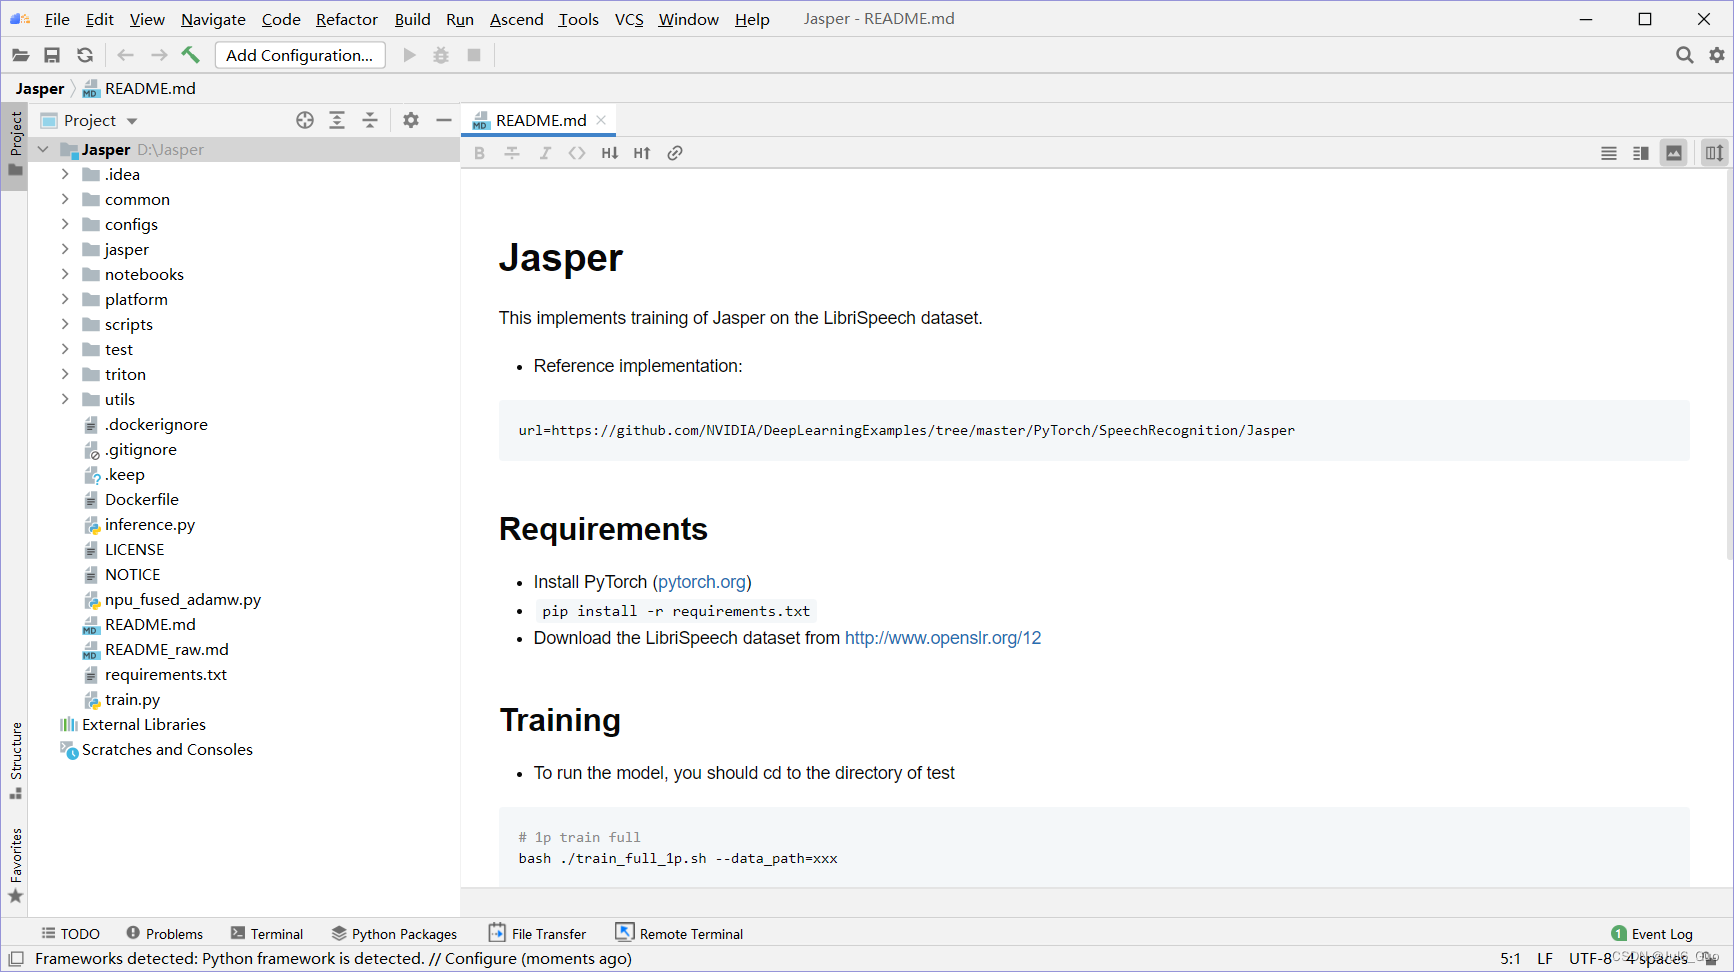Open the Remote Terminal tool window
Viewport: 1734px width, 972px height.
point(679,933)
